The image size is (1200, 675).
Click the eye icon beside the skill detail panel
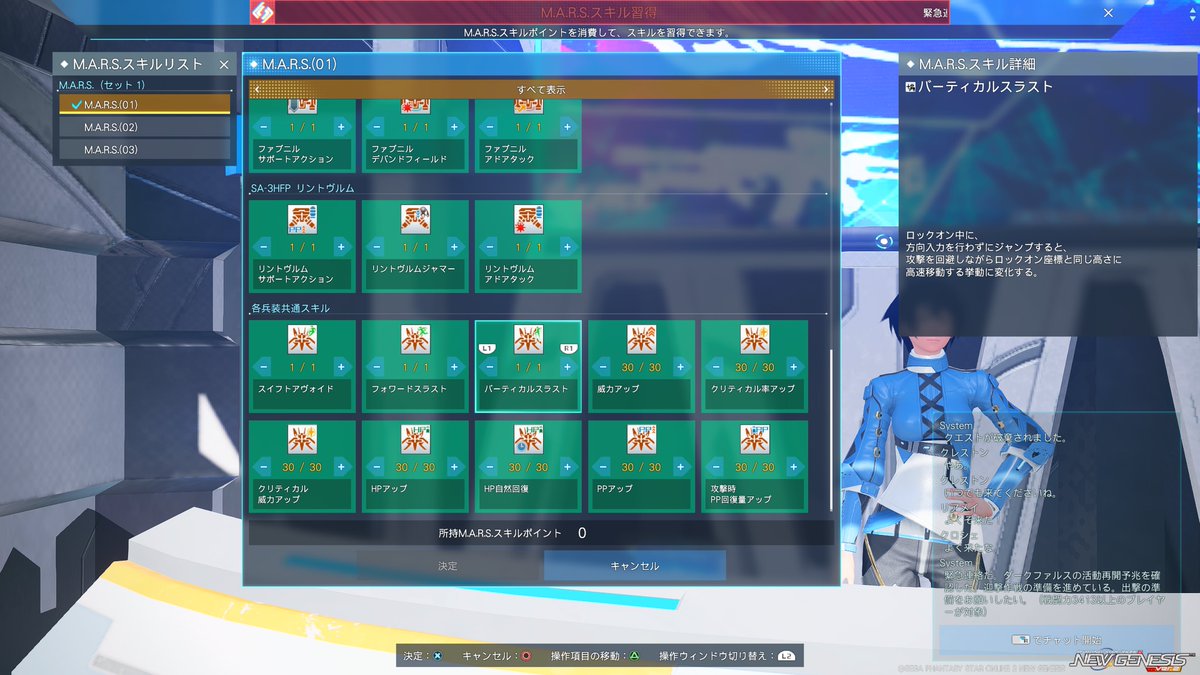click(885, 240)
